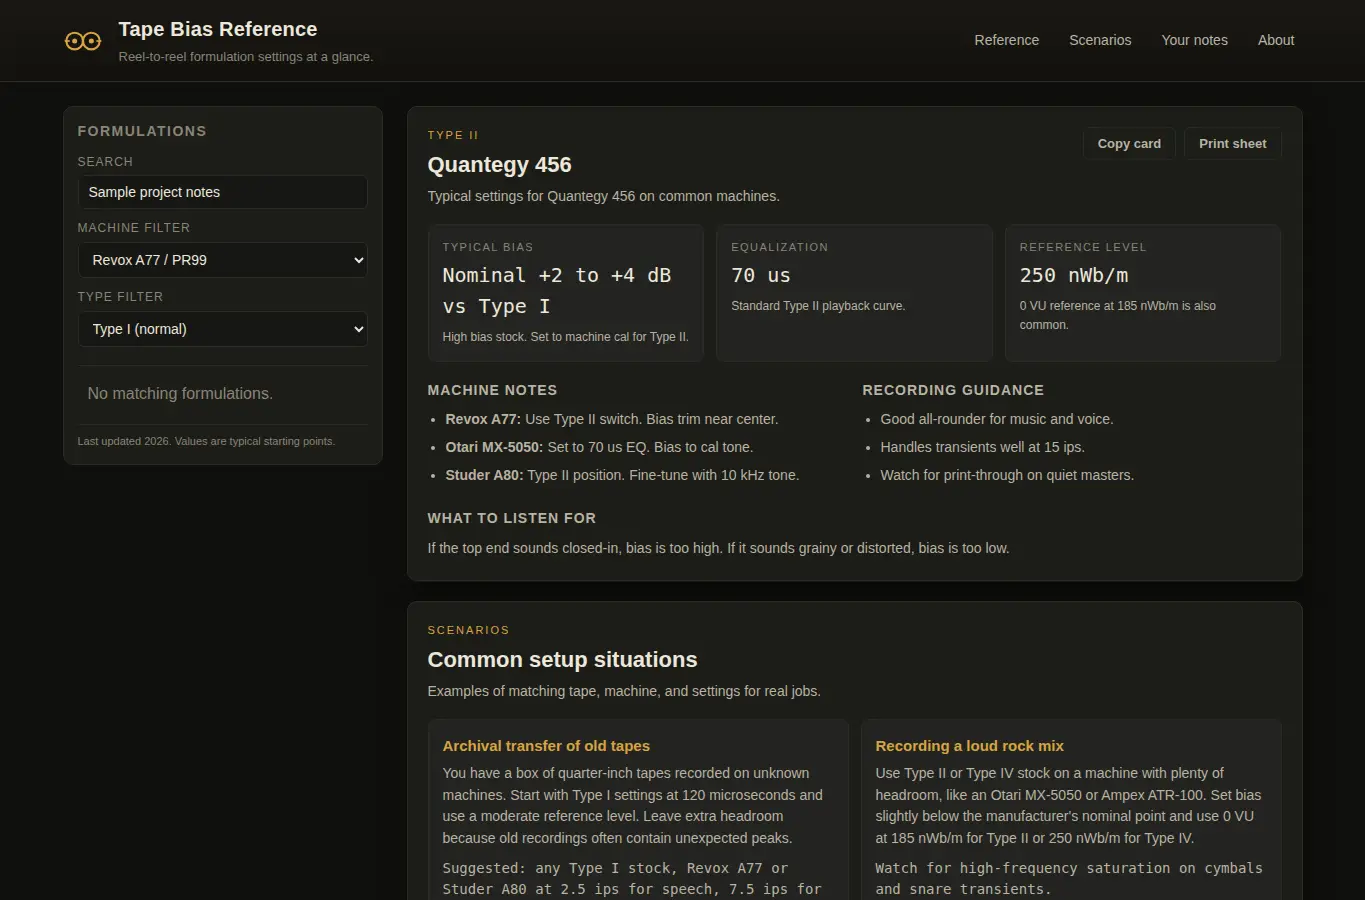
Task: Click the Otari MX-5050 machine note
Action: point(599,447)
